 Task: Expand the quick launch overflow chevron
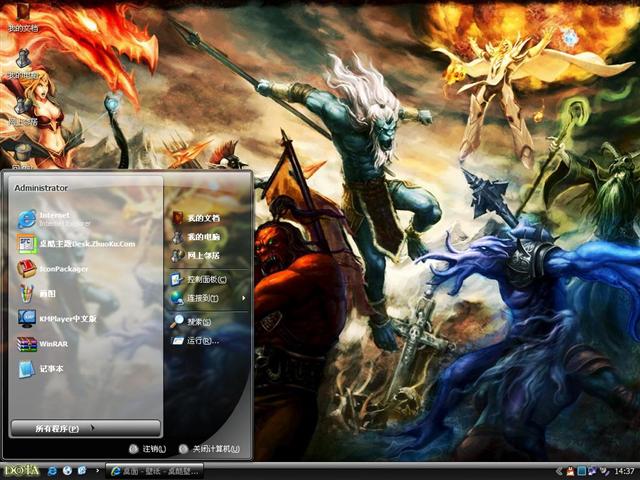pos(97,471)
